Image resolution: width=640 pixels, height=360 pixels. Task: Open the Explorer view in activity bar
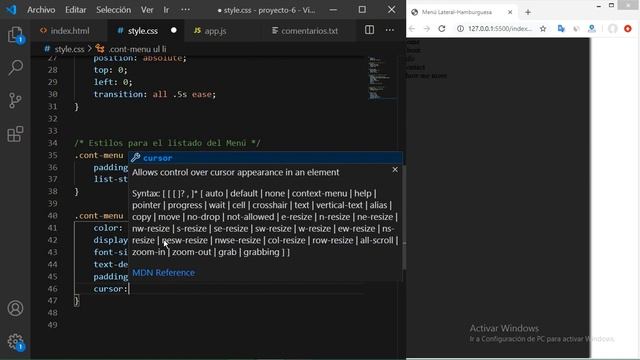pos(16,35)
